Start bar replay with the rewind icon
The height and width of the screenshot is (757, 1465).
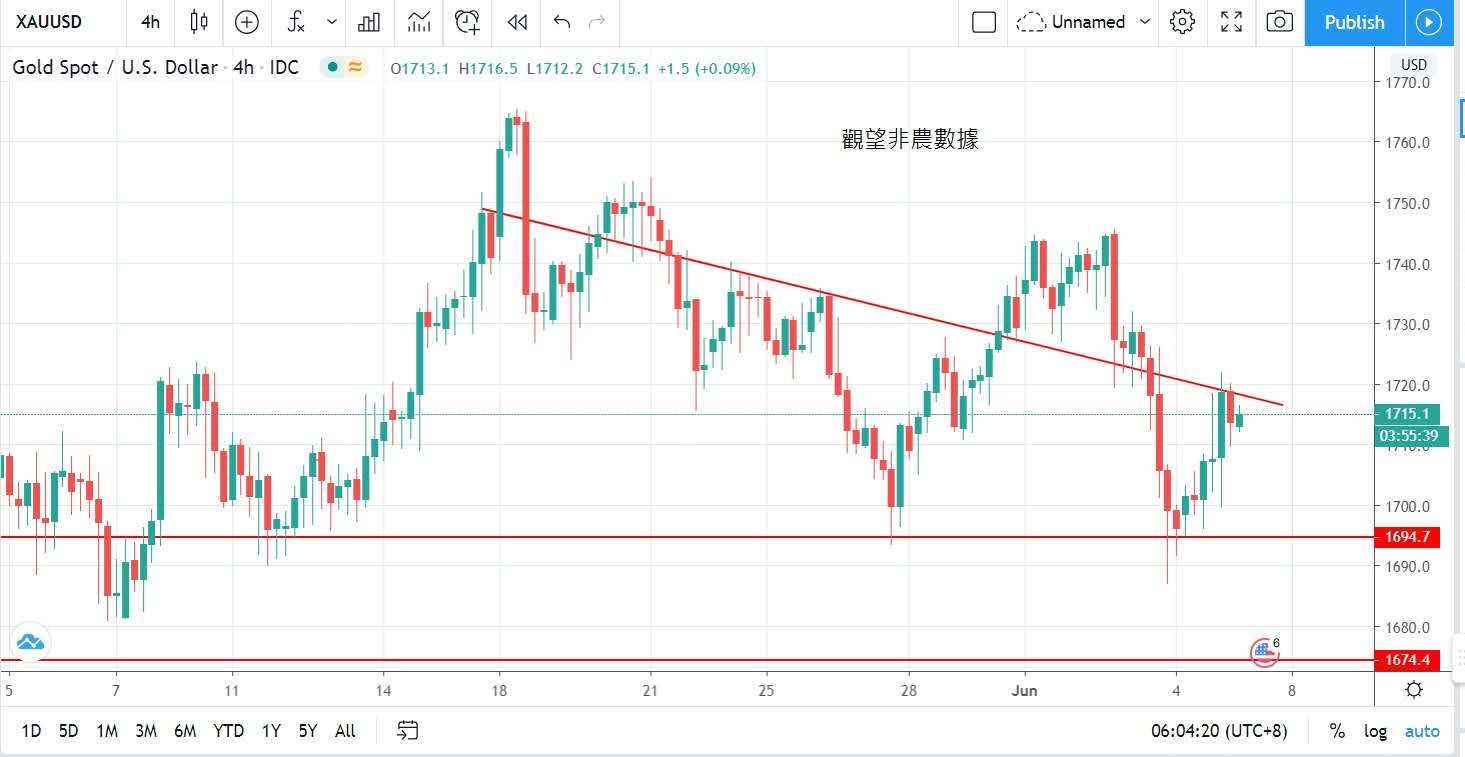point(517,22)
